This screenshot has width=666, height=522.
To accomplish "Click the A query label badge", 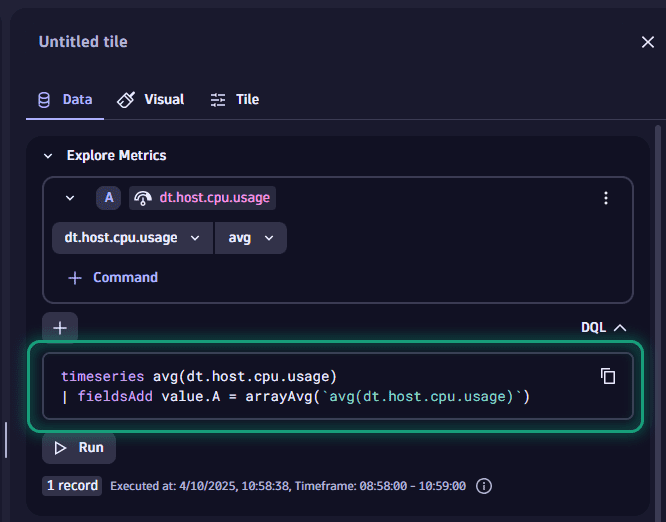I will [109, 198].
